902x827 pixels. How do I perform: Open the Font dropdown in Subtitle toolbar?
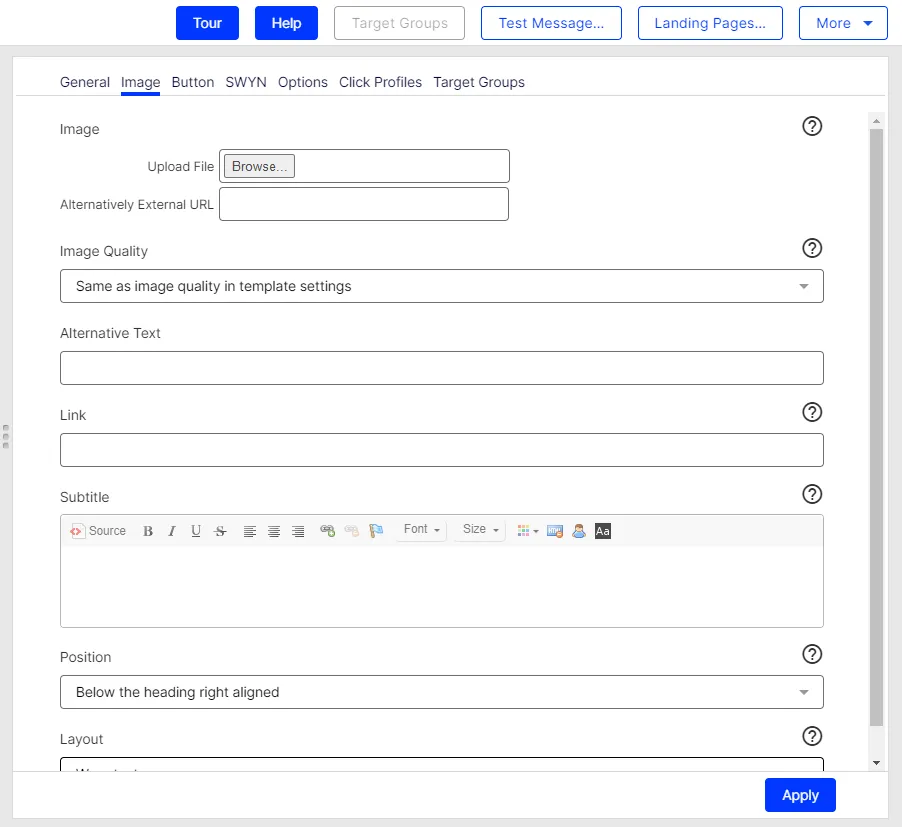pyautogui.click(x=422, y=530)
